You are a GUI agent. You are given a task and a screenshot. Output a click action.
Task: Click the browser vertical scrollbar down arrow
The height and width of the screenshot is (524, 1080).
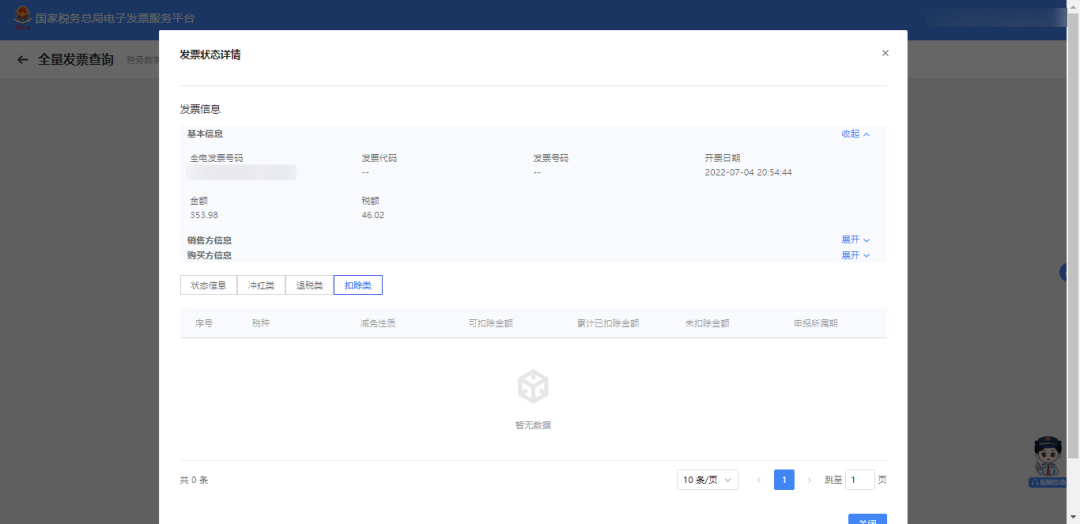point(1074,518)
